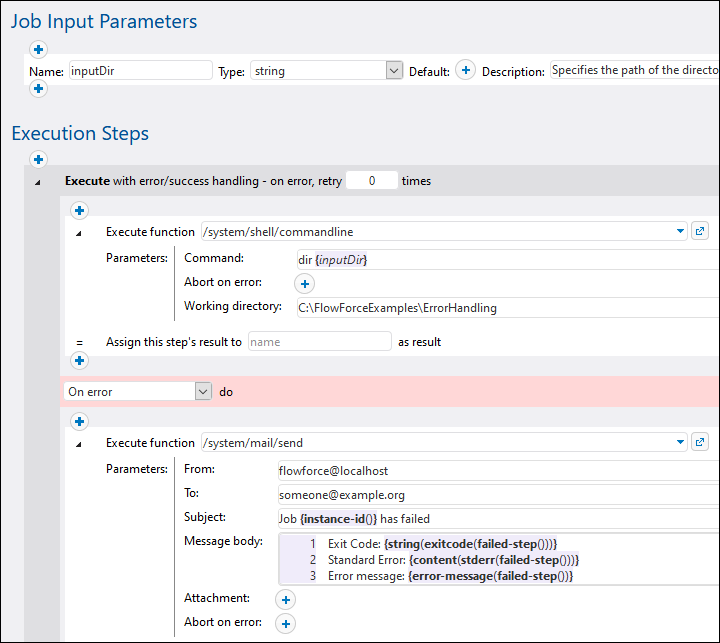Add default value with plus icon
Viewport: 720px width, 643px height.
(465, 71)
